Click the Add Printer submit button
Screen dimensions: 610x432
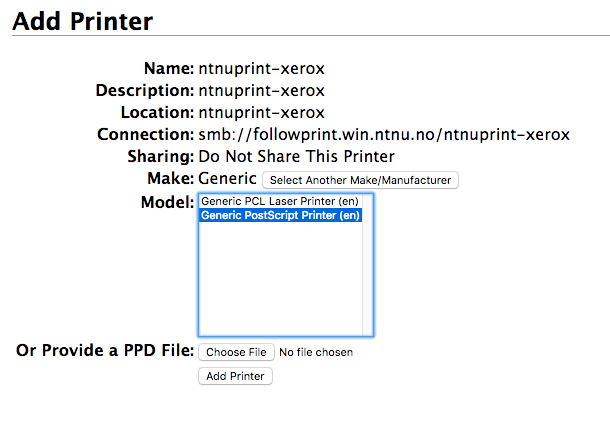[235, 376]
